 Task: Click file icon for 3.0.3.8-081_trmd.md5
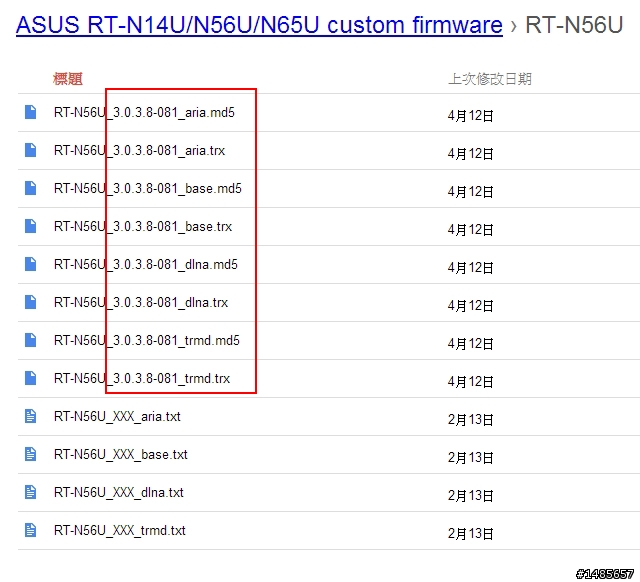31,340
